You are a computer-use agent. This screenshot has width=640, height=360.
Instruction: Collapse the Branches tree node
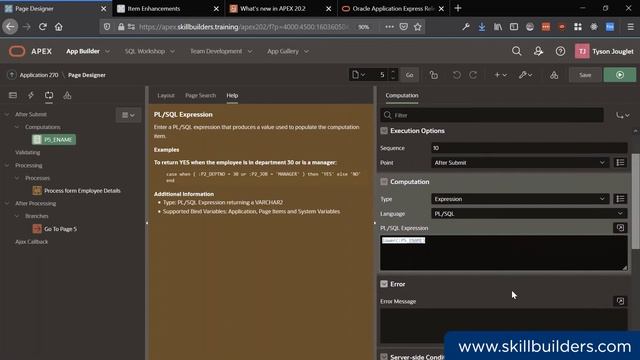(17, 216)
